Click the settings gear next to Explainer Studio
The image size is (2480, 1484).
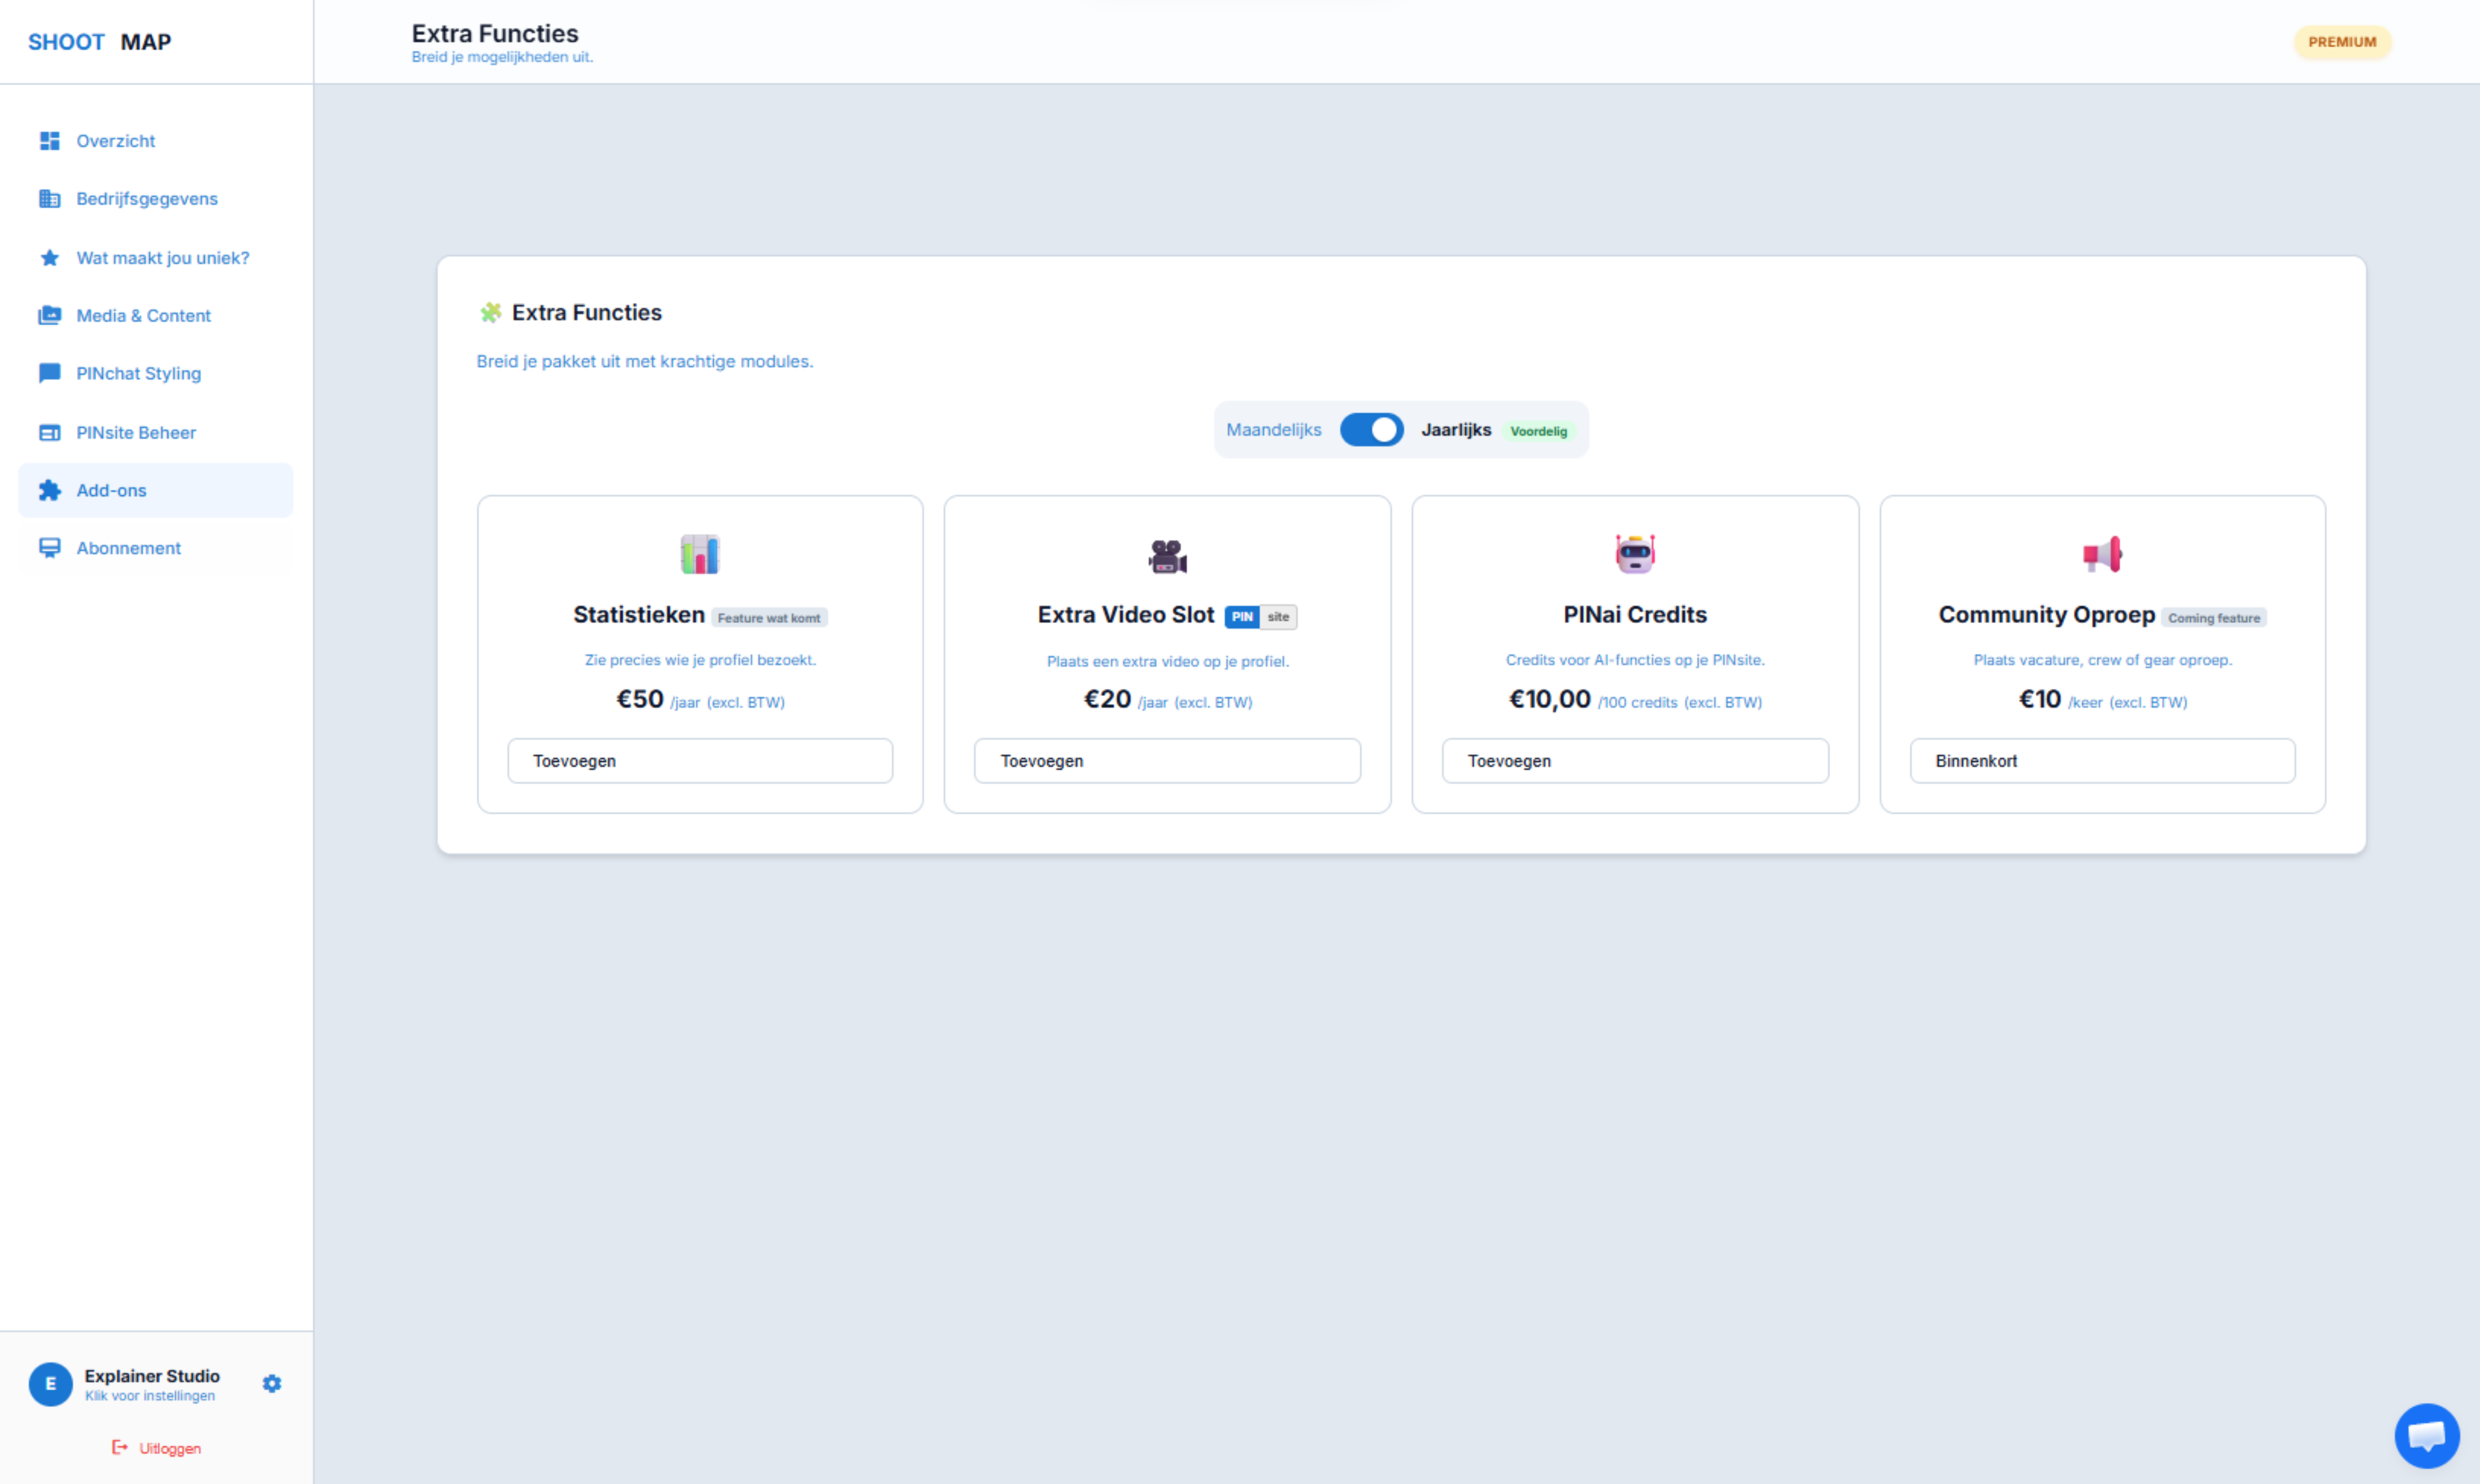[x=272, y=1383]
